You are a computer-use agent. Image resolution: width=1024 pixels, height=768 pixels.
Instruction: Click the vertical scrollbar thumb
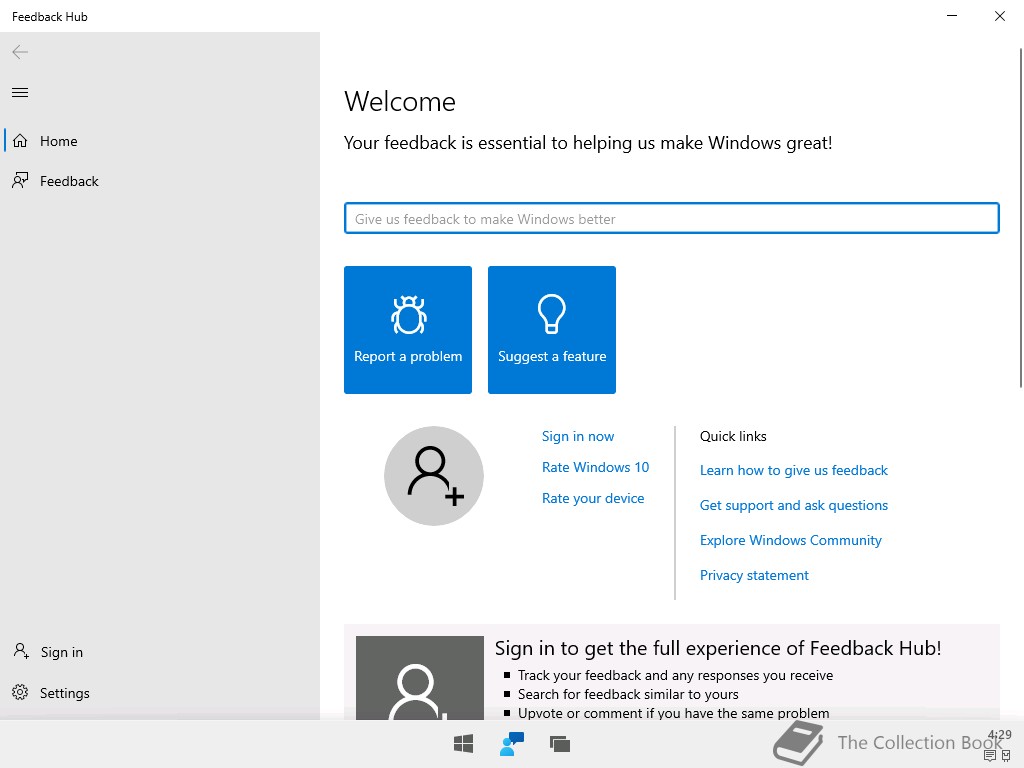point(1021,217)
